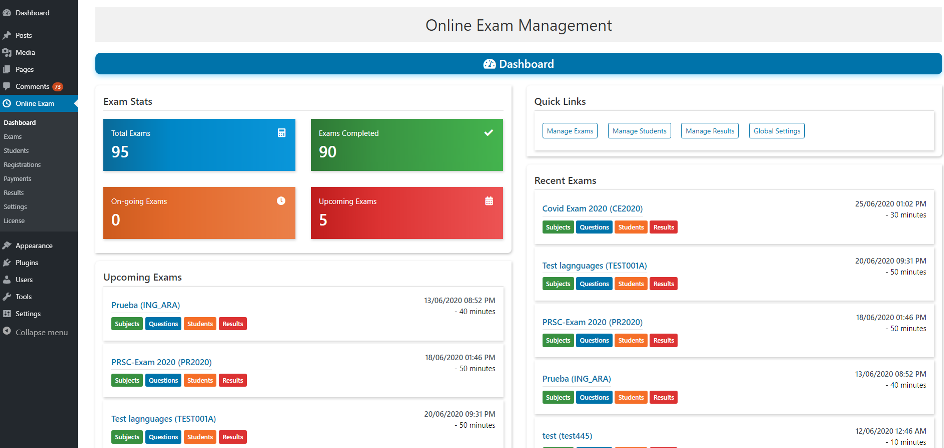Click the Tools wrench icon

click(x=8, y=296)
